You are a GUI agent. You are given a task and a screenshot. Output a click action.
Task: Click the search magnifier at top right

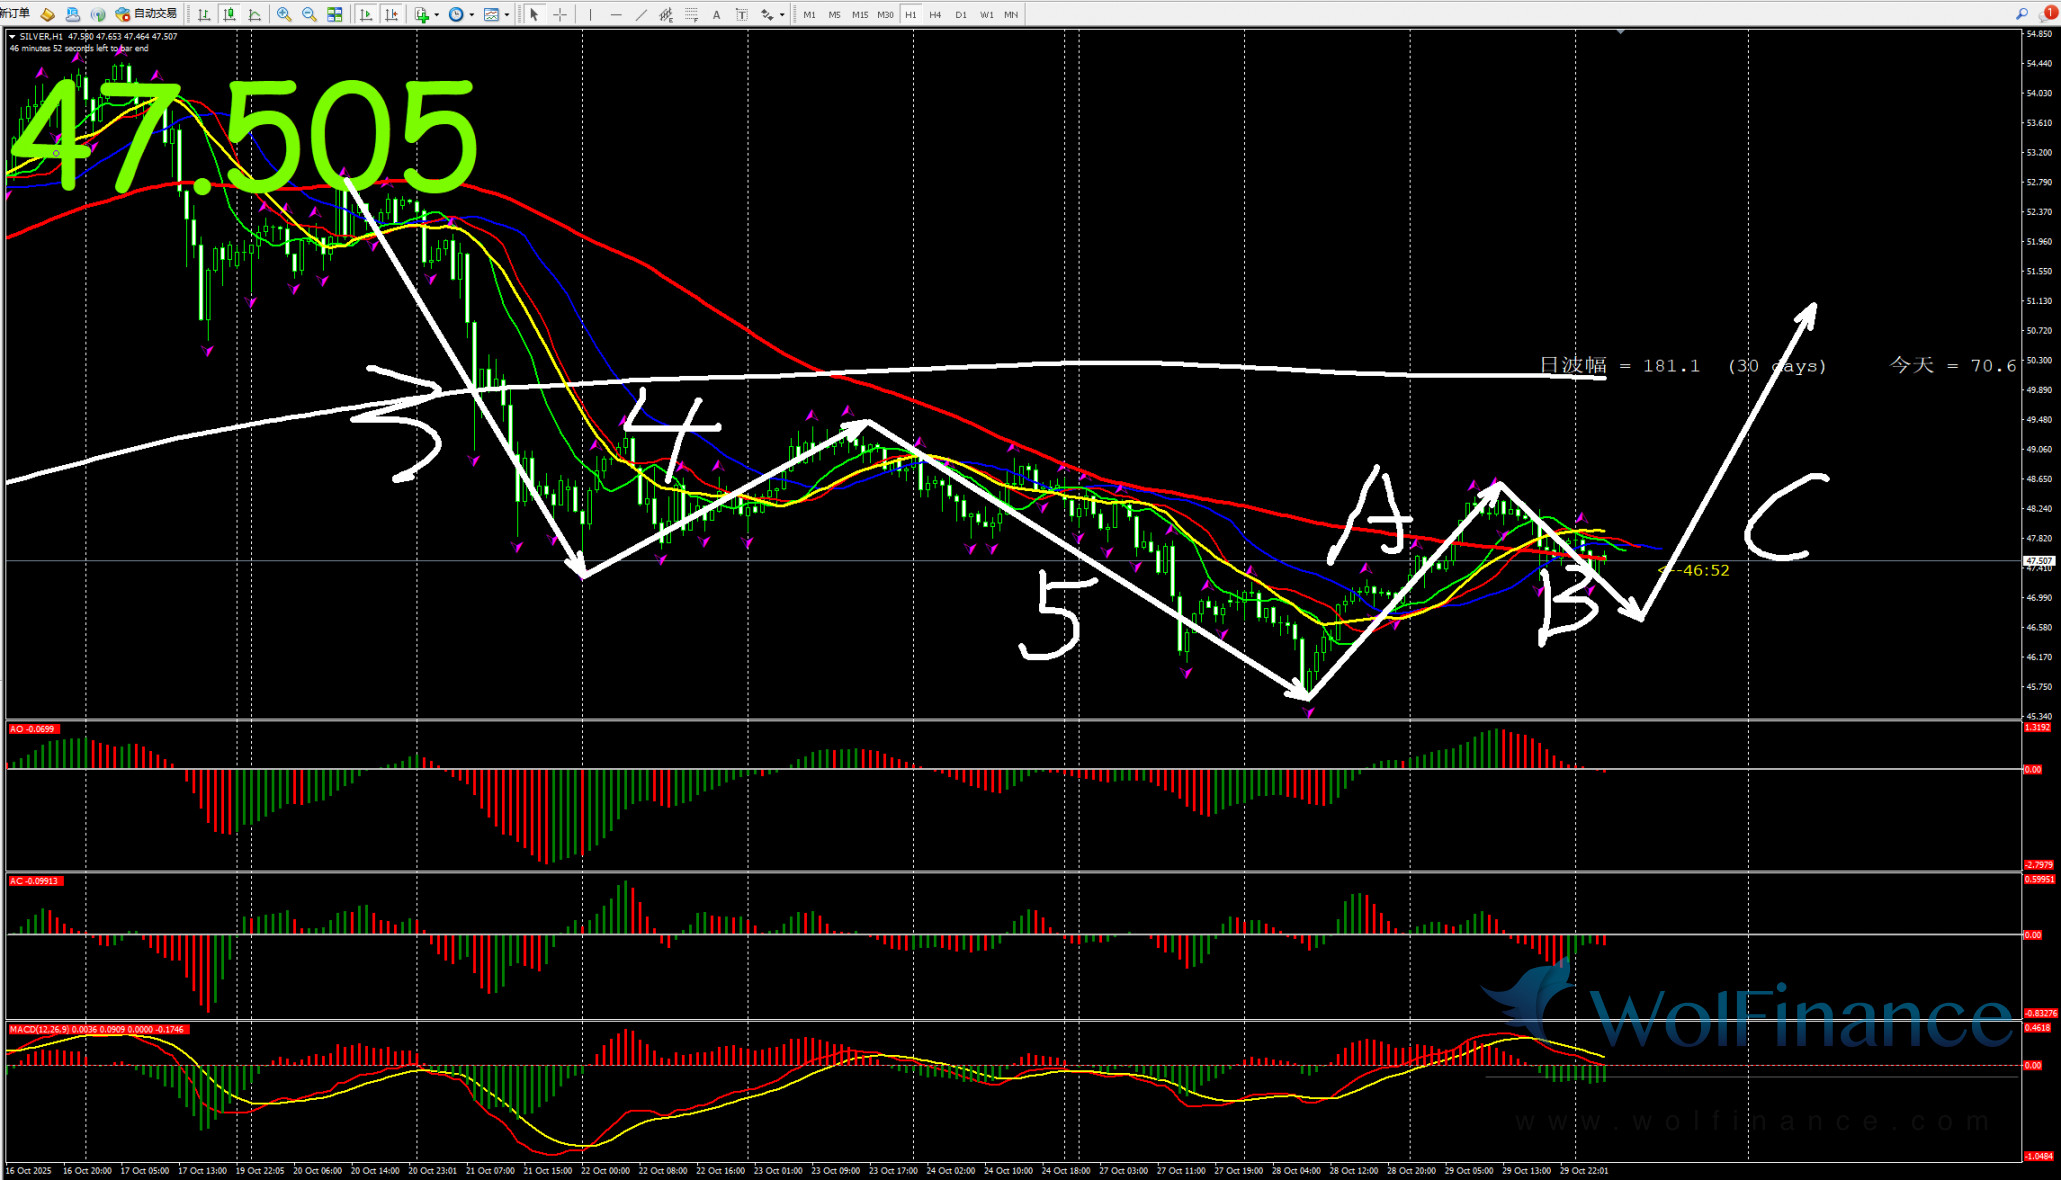click(x=2021, y=14)
